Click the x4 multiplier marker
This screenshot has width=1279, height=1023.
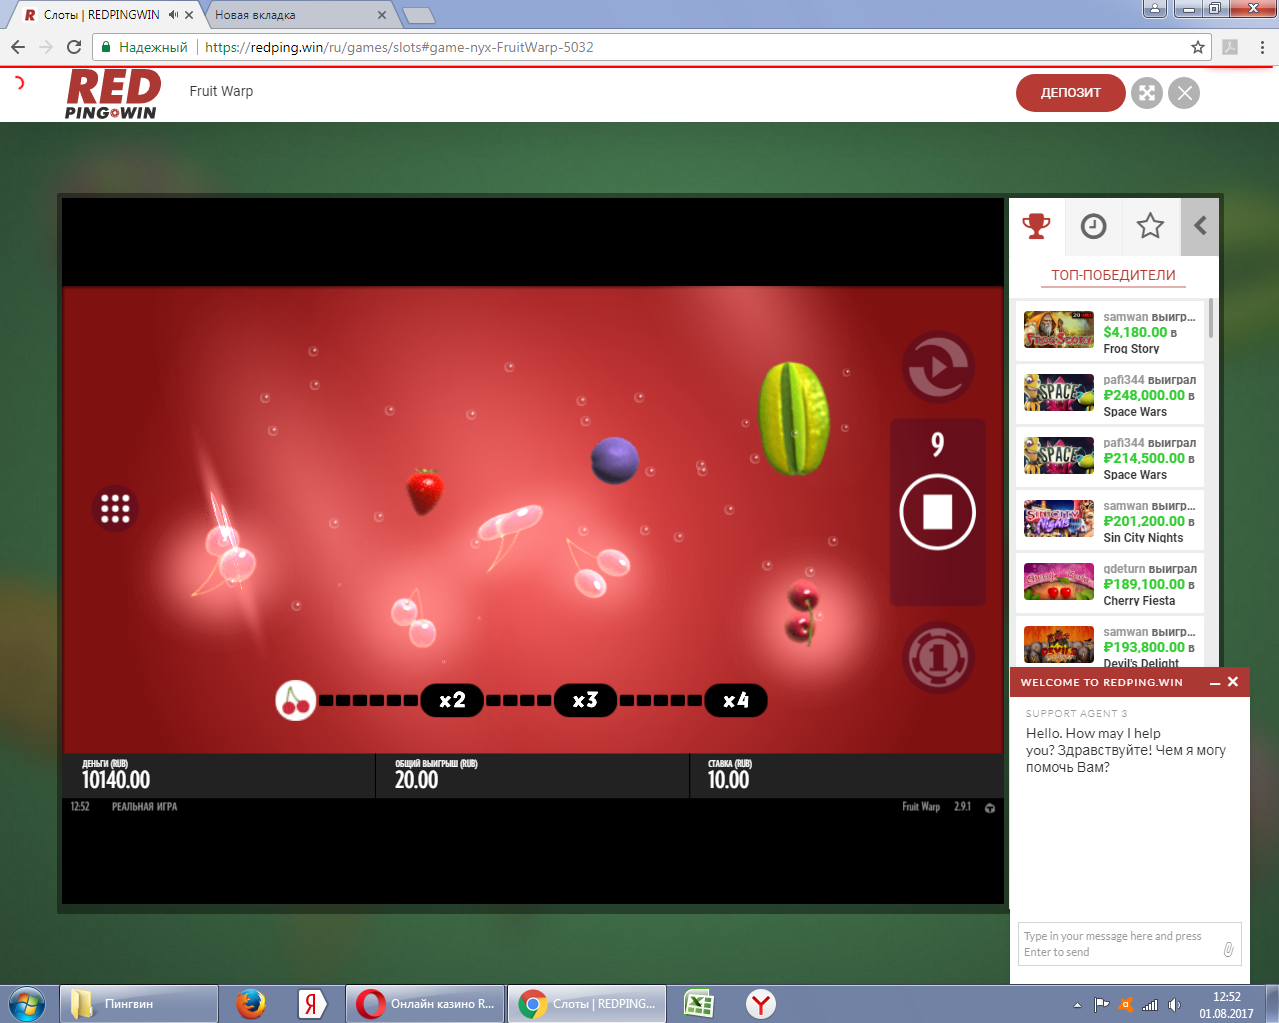point(736,700)
